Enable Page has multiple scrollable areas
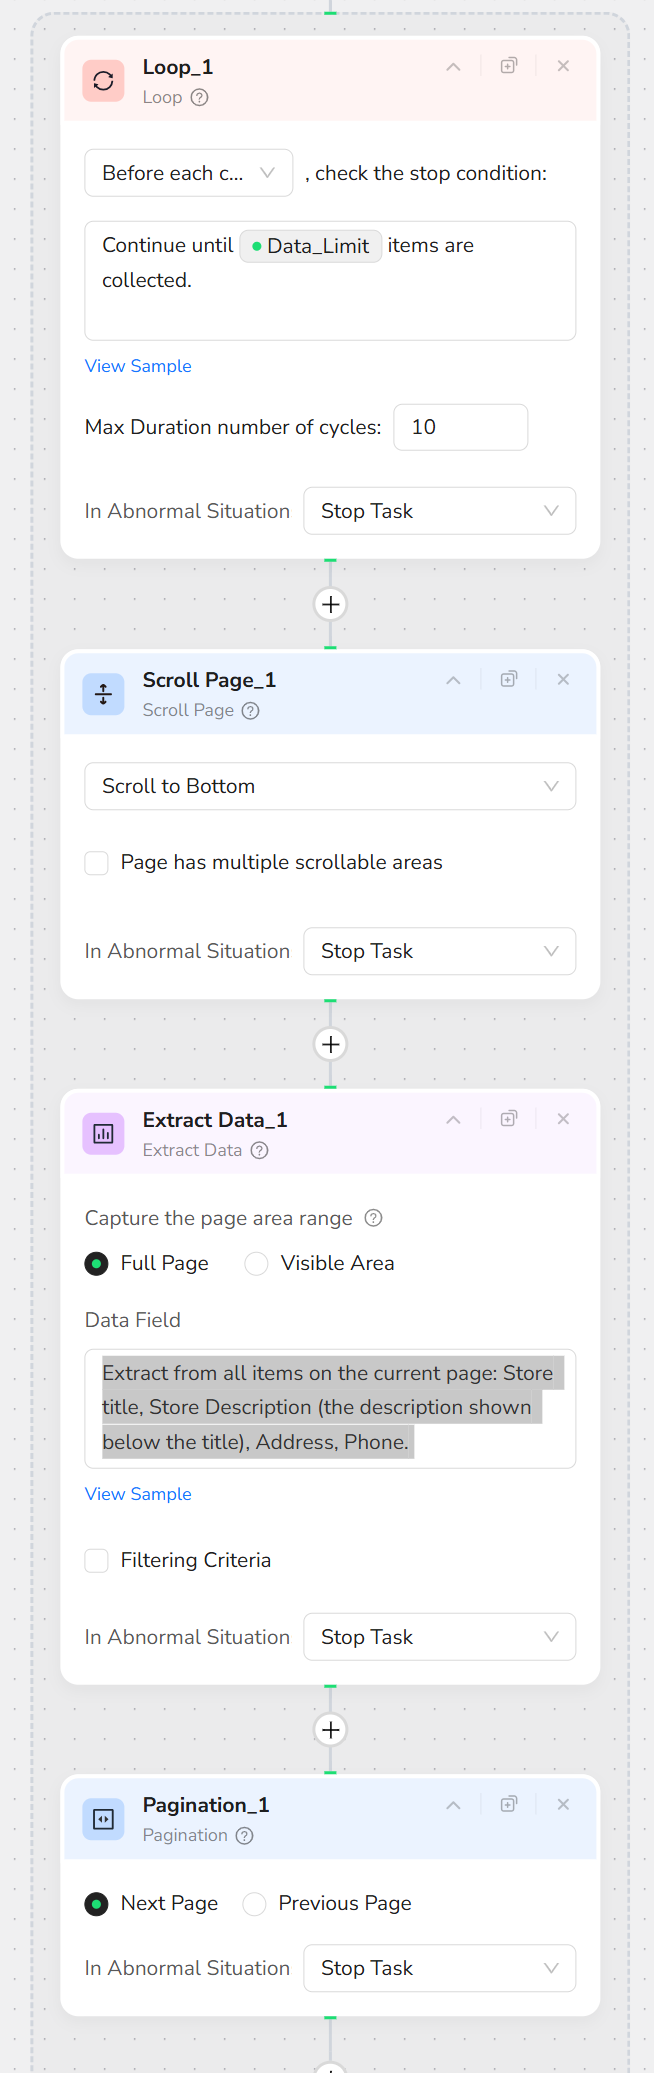This screenshot has height=2073, width=654. 97,863
